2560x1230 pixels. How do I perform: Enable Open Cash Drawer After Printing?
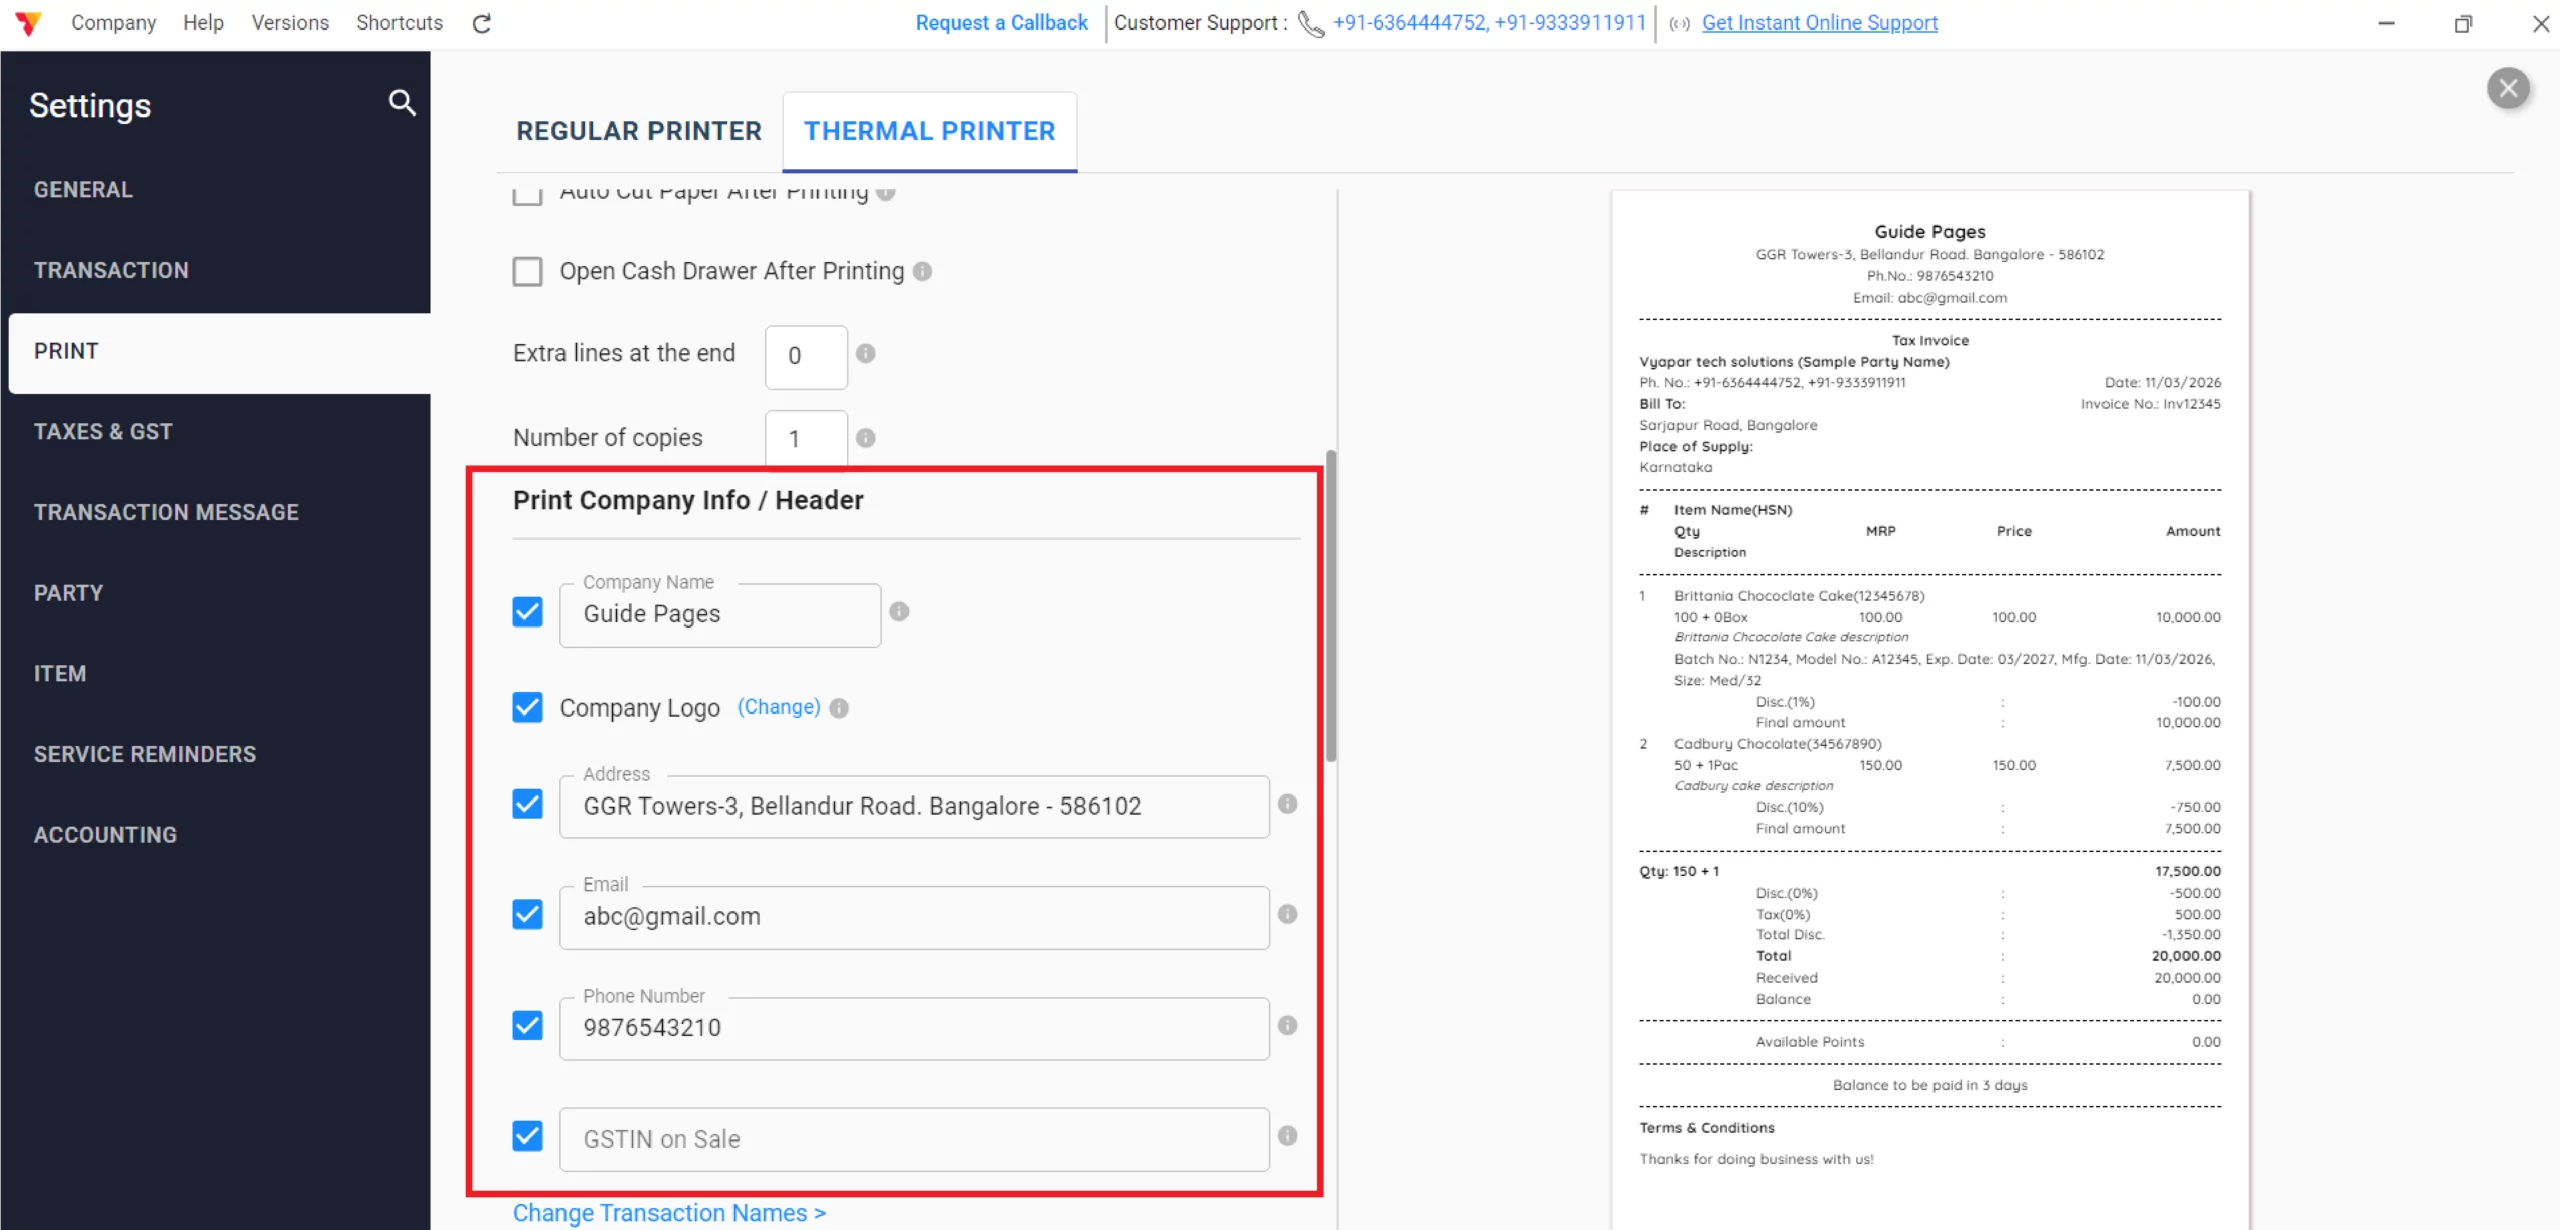coord(528,270)
